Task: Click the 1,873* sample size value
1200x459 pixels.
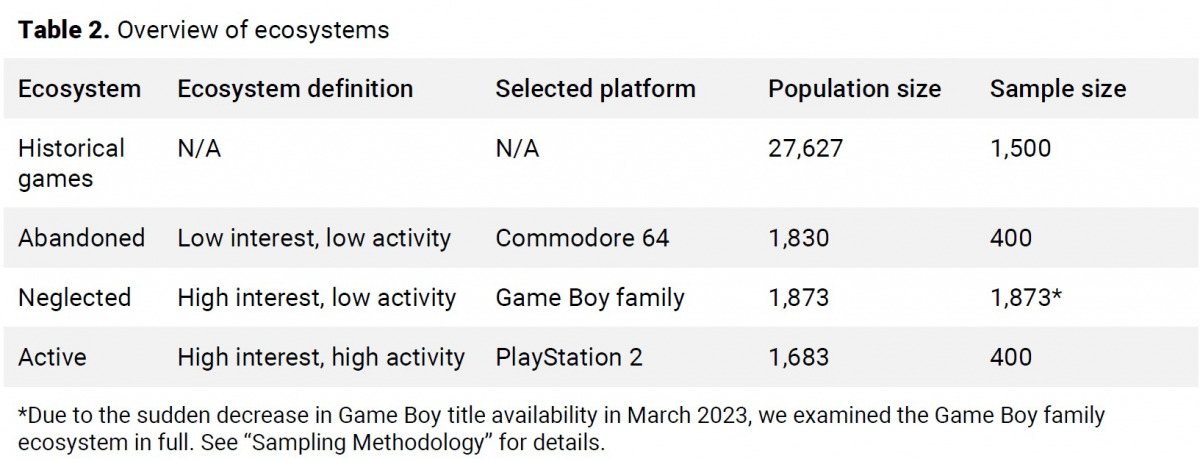Action: (1026, 297)
